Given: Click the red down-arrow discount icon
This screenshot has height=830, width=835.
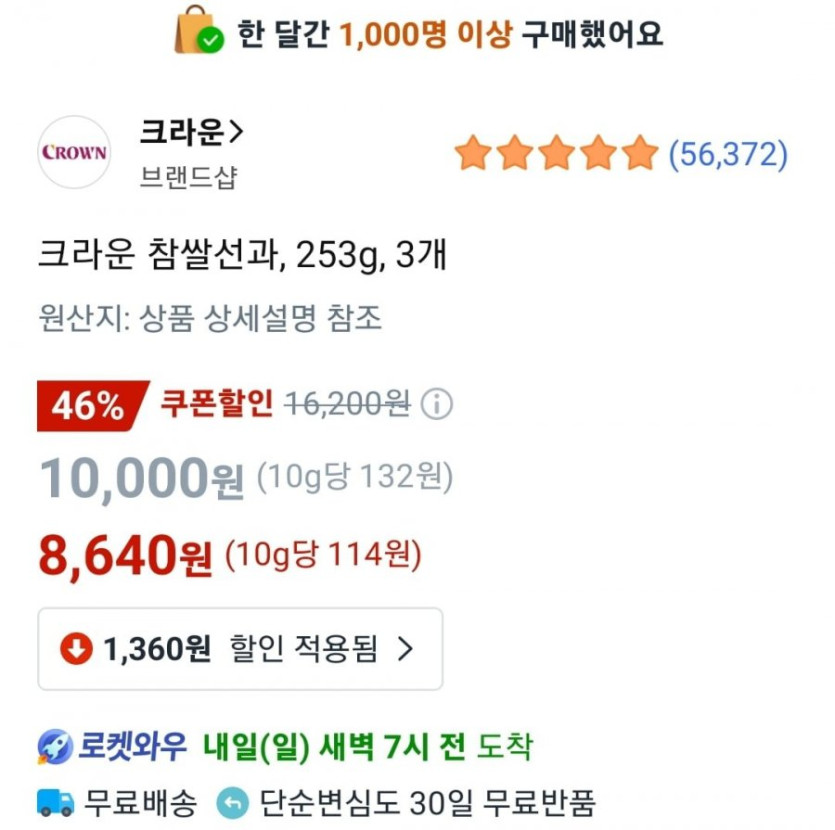Looking at the screenshot, I should tap(75, 649).
